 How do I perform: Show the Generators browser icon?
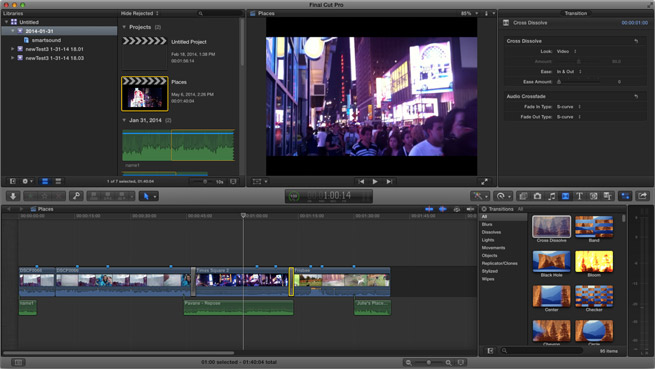(x=594, y=196)
